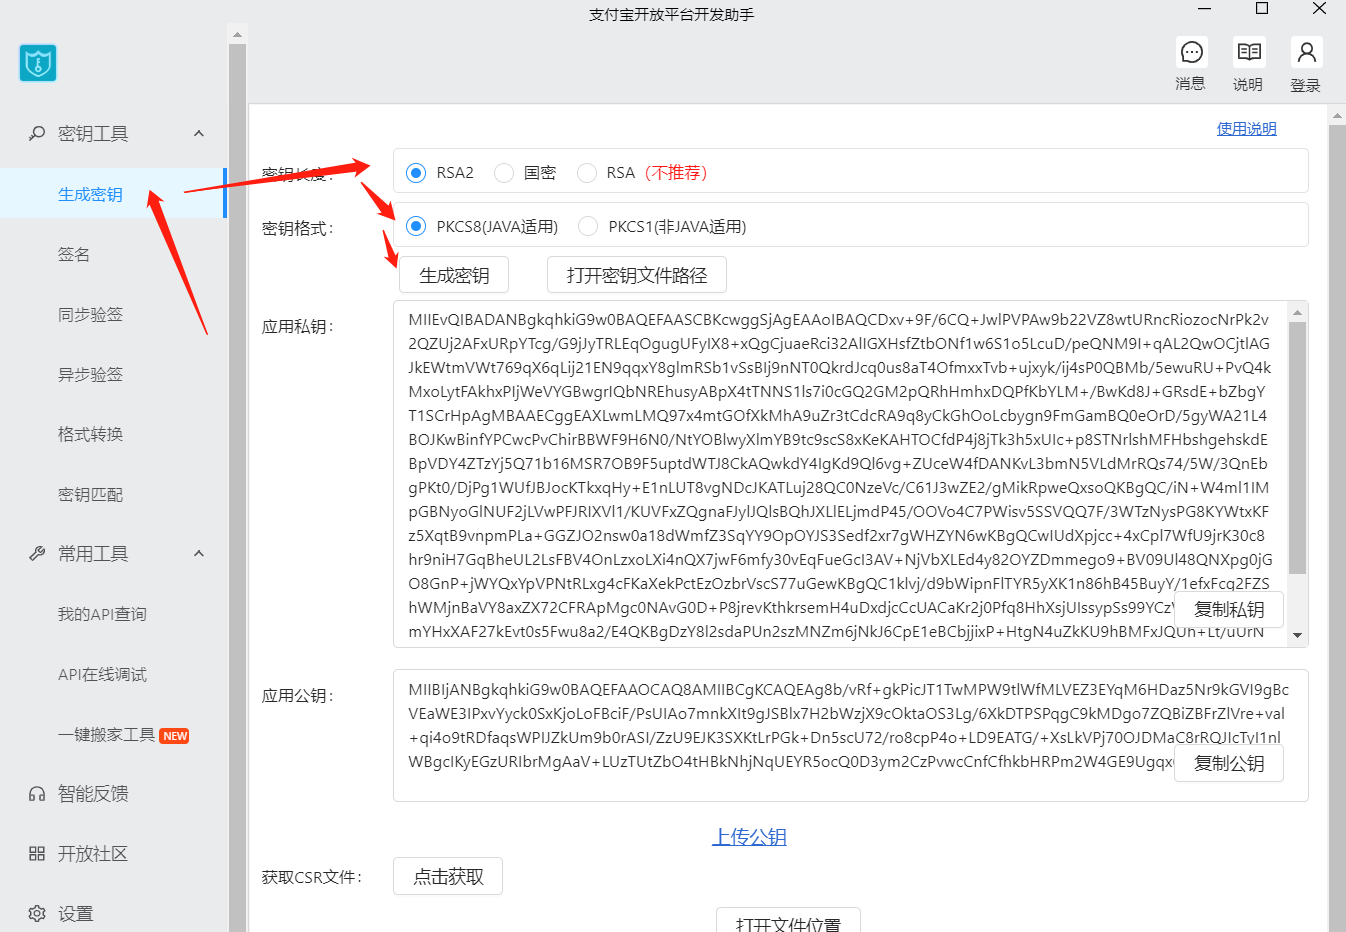Click private key scrollbar up arrow
The width and height of the screenshot is (1346, 932).
click(1298, 312)
